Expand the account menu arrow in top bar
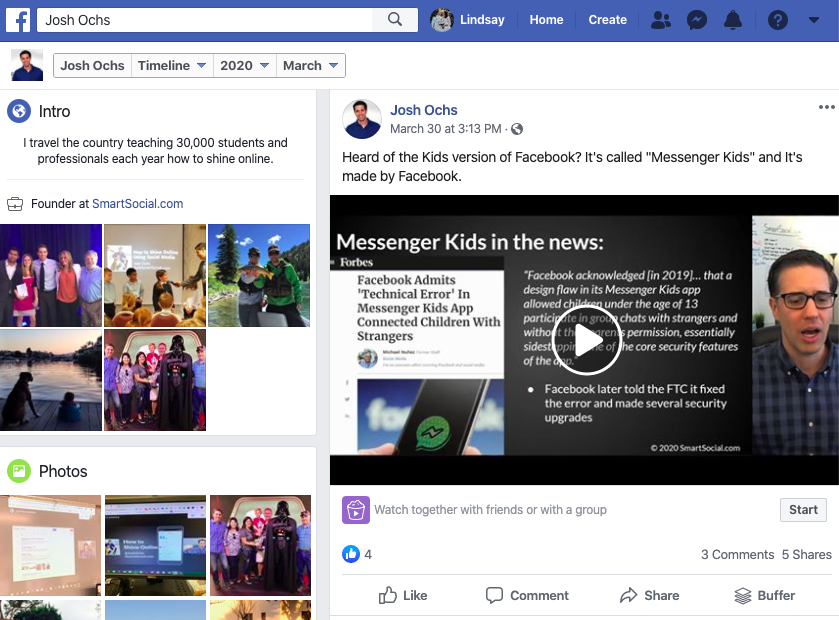The height and width of the screenshot is (620, 839). pos(813,20)
